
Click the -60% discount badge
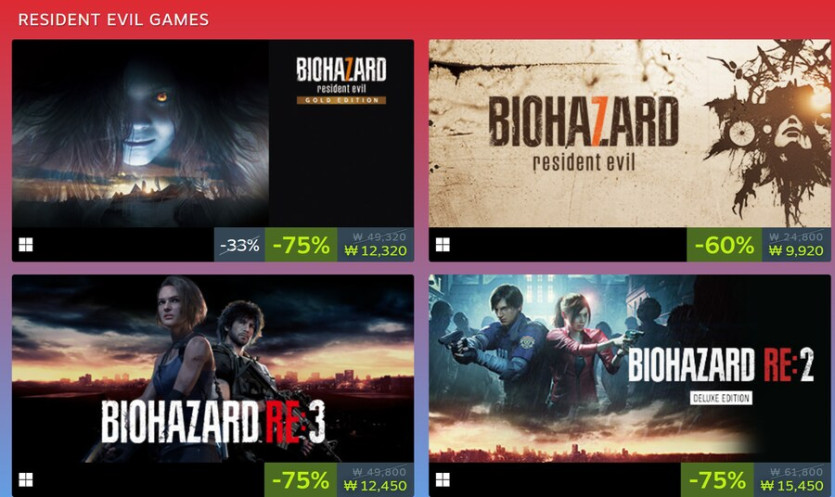(x=724, y=245)
